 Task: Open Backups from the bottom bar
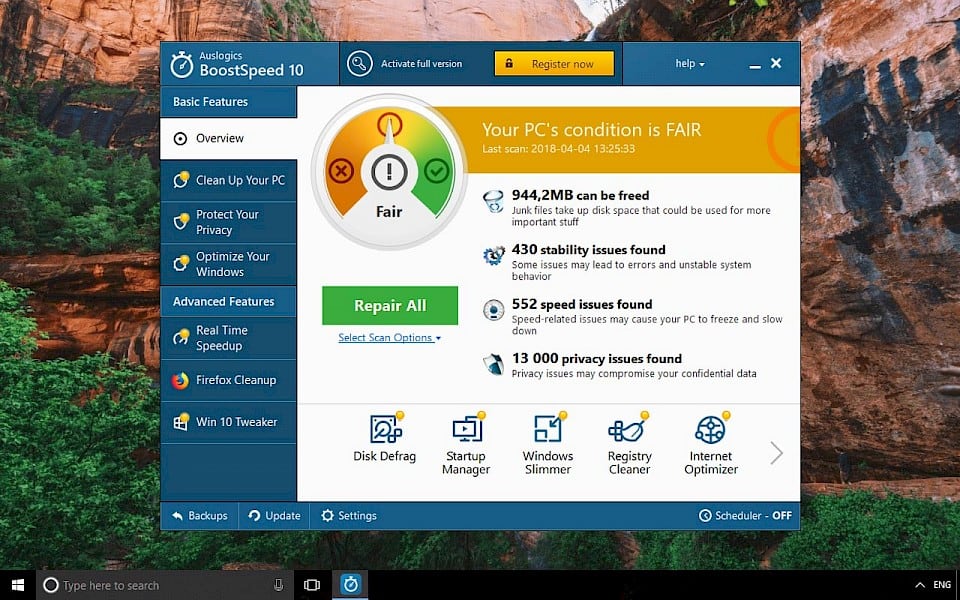200,516
